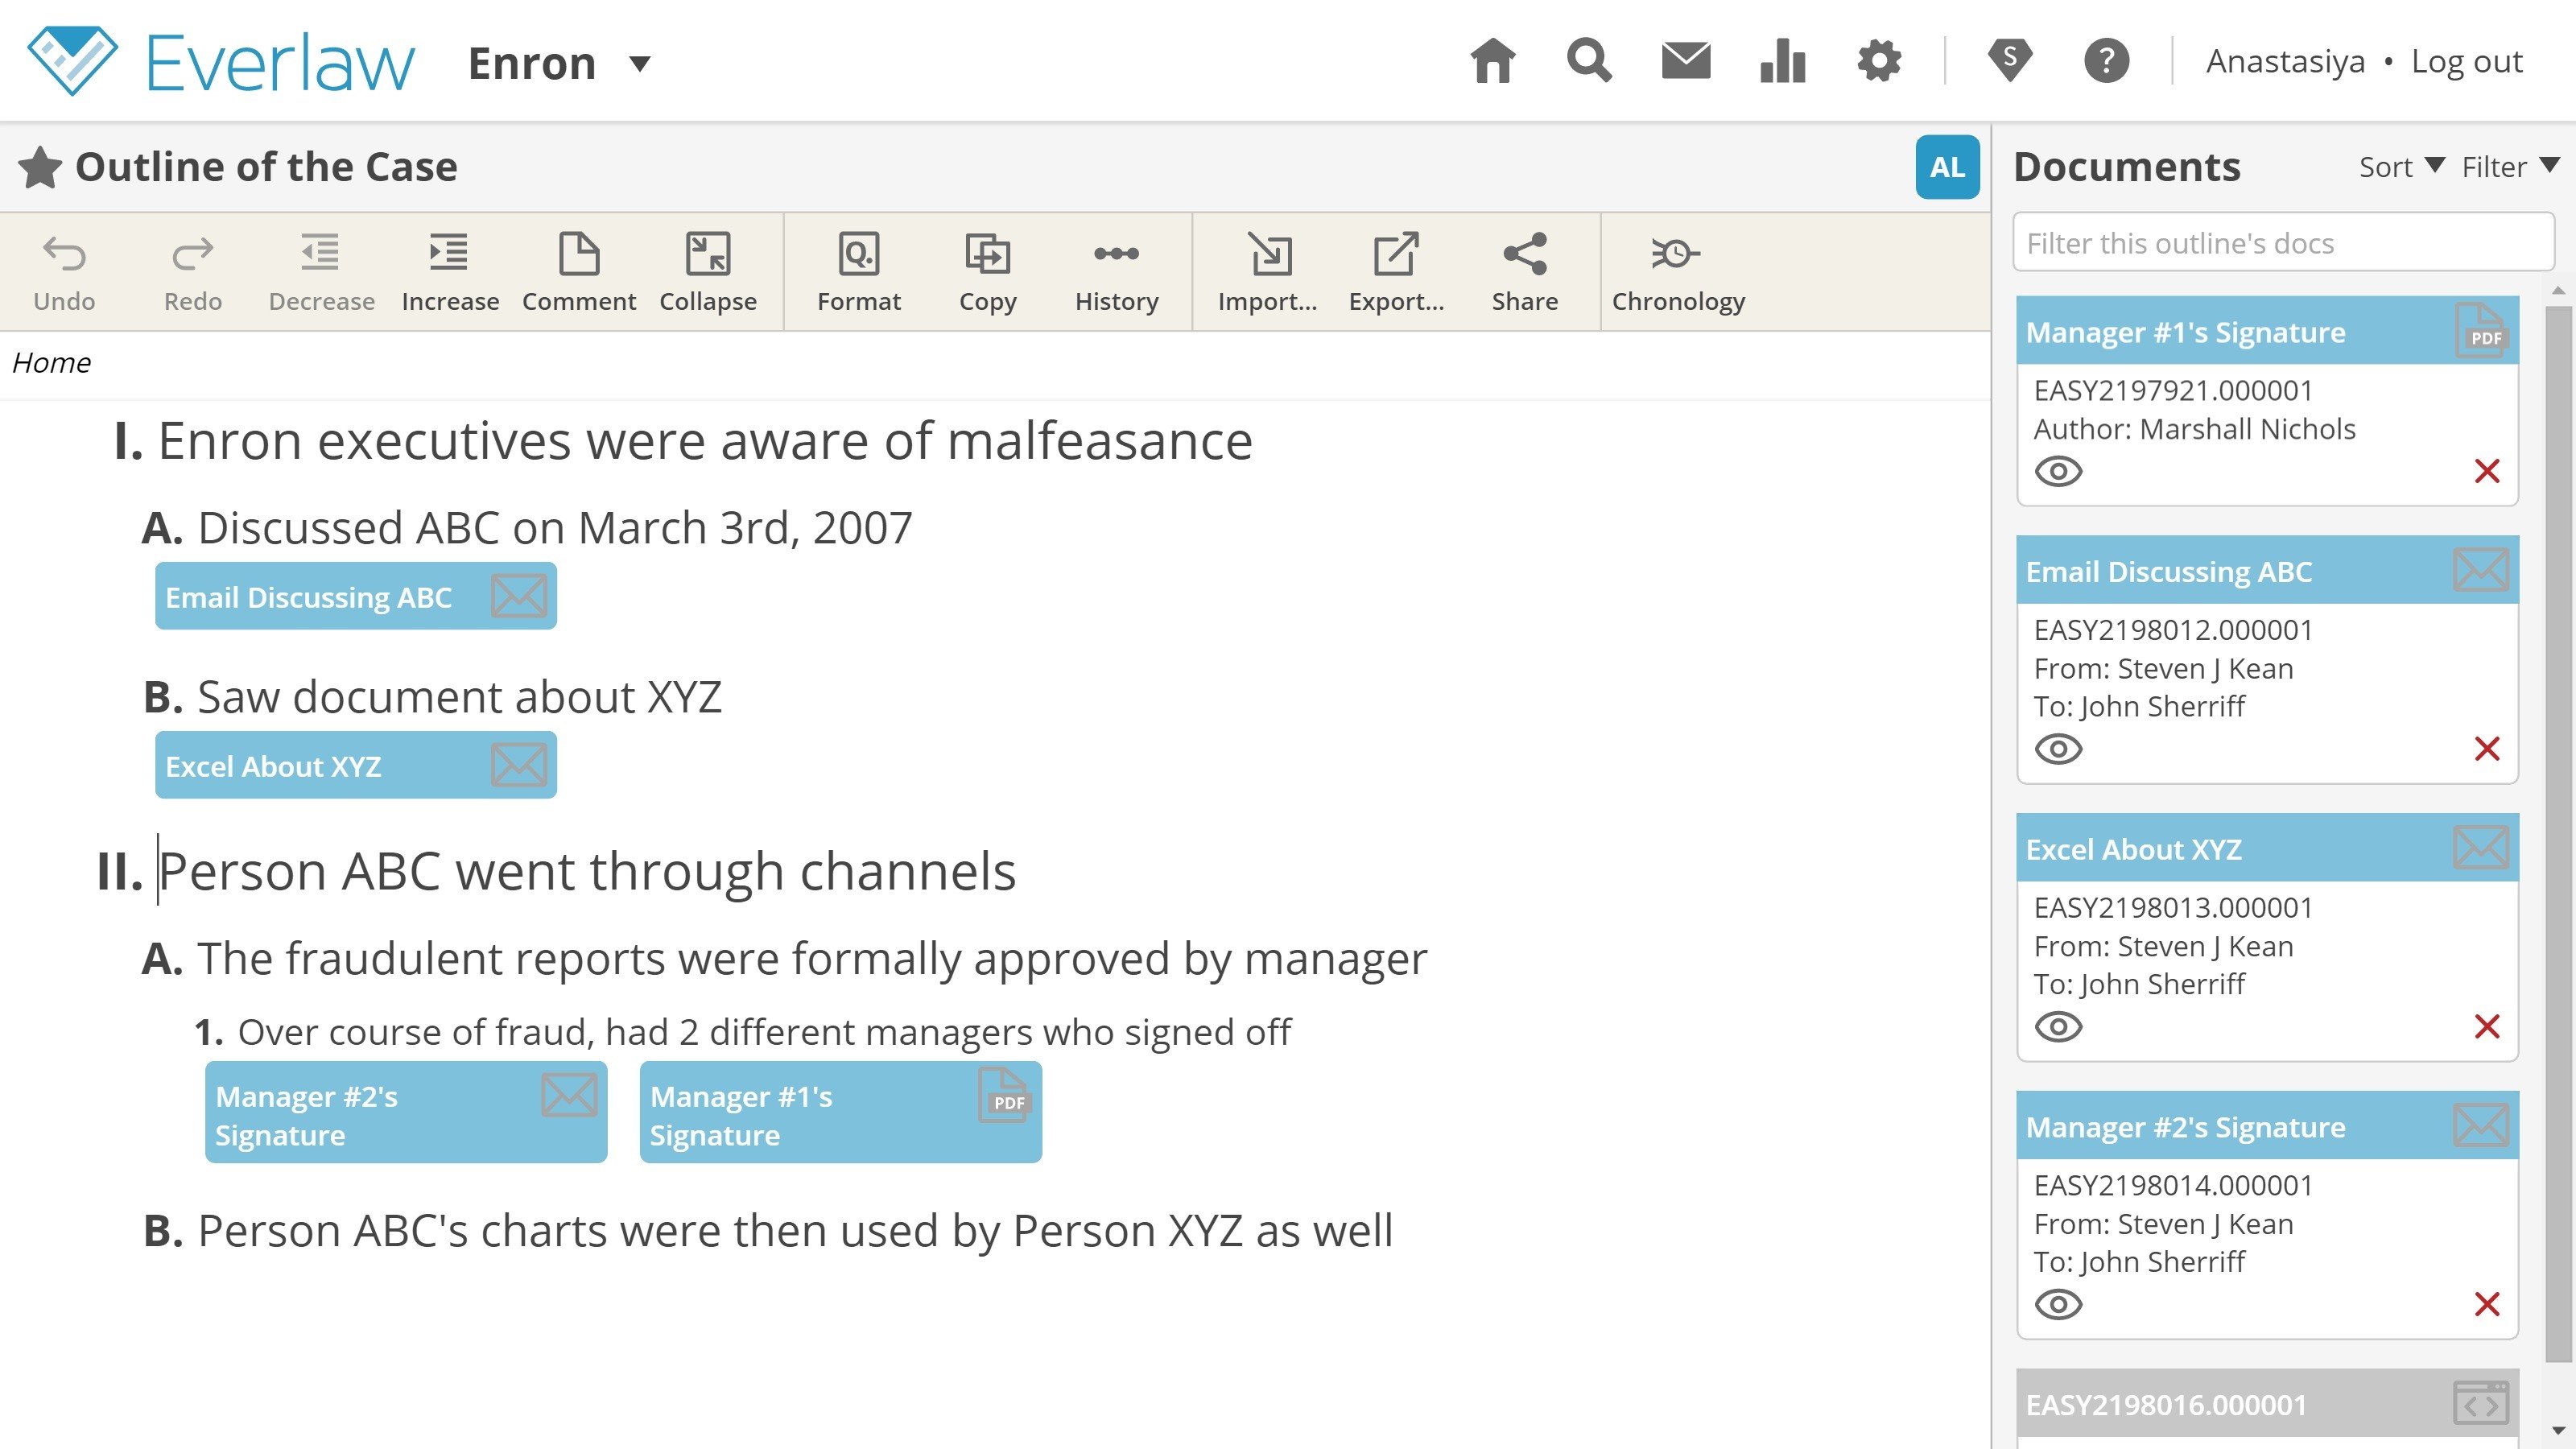Open Excel About XYZ chip in outline

pyautogui.click(x=355, y=765)
